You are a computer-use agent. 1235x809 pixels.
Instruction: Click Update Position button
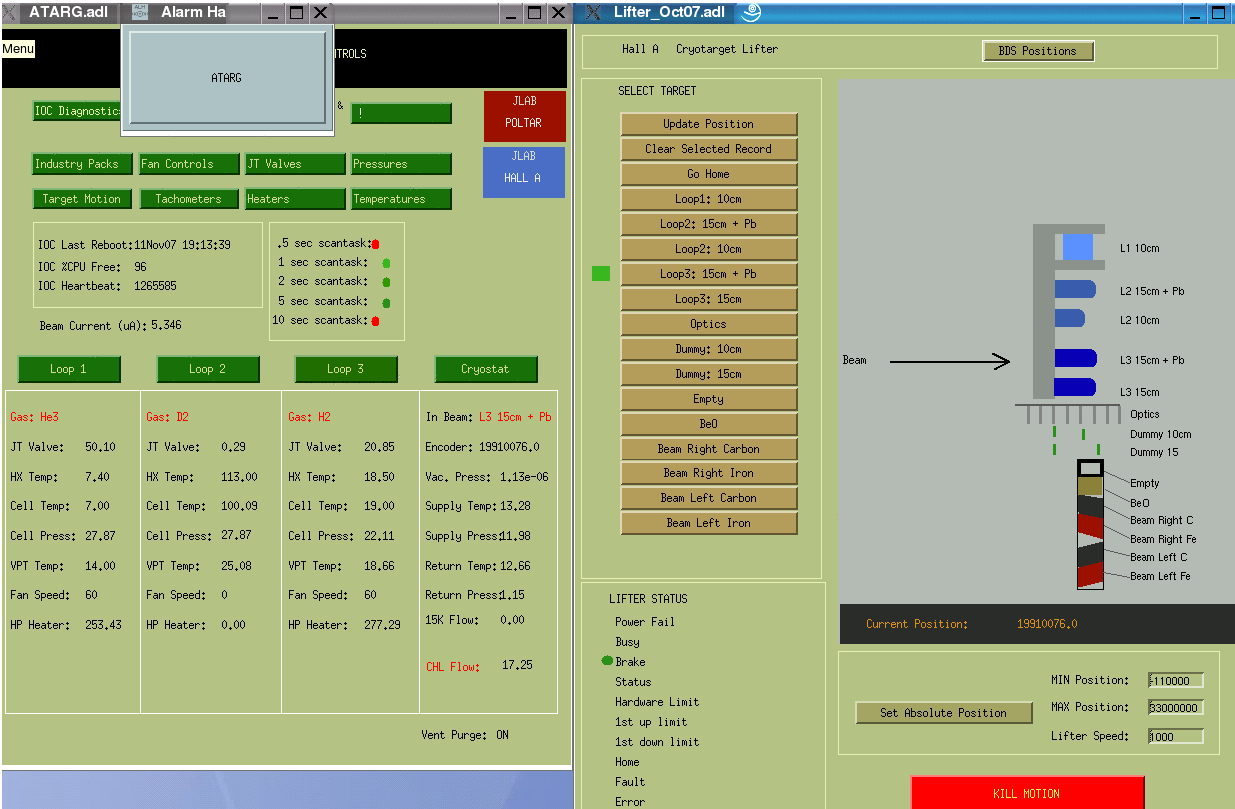[x=709, y=124]
